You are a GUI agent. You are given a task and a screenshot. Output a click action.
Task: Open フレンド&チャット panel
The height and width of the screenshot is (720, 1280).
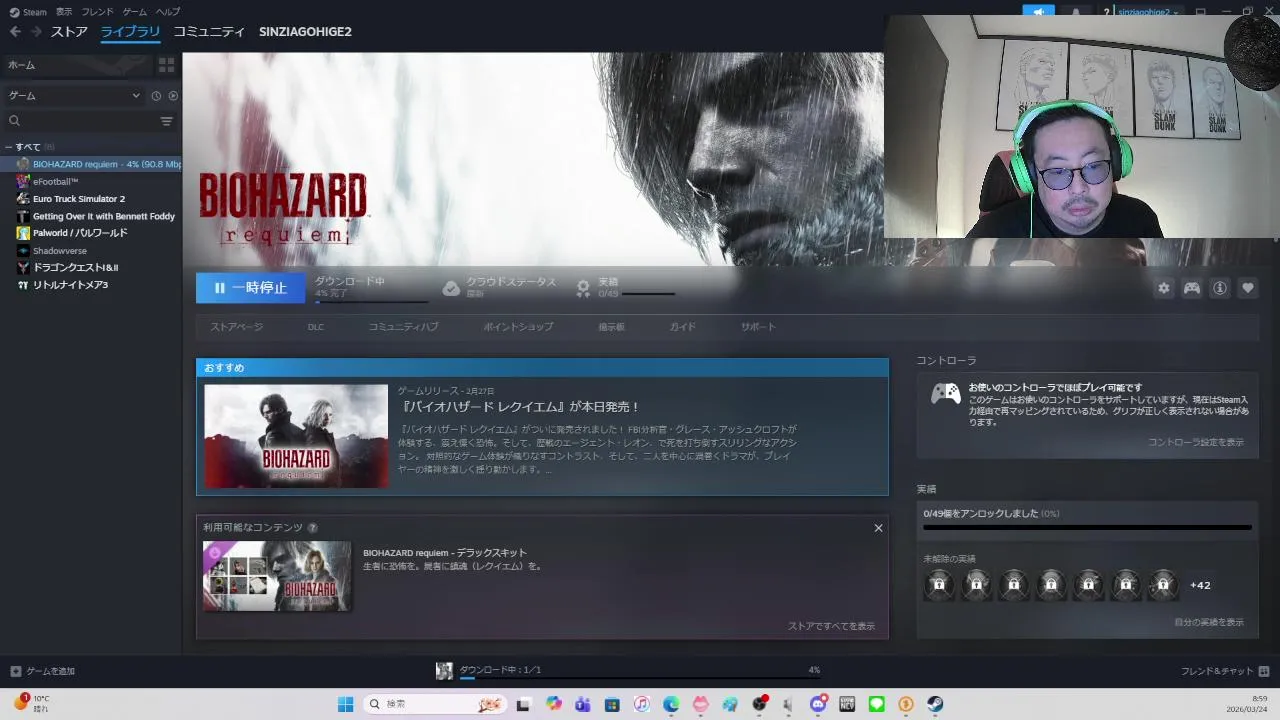click(1225, 671)
